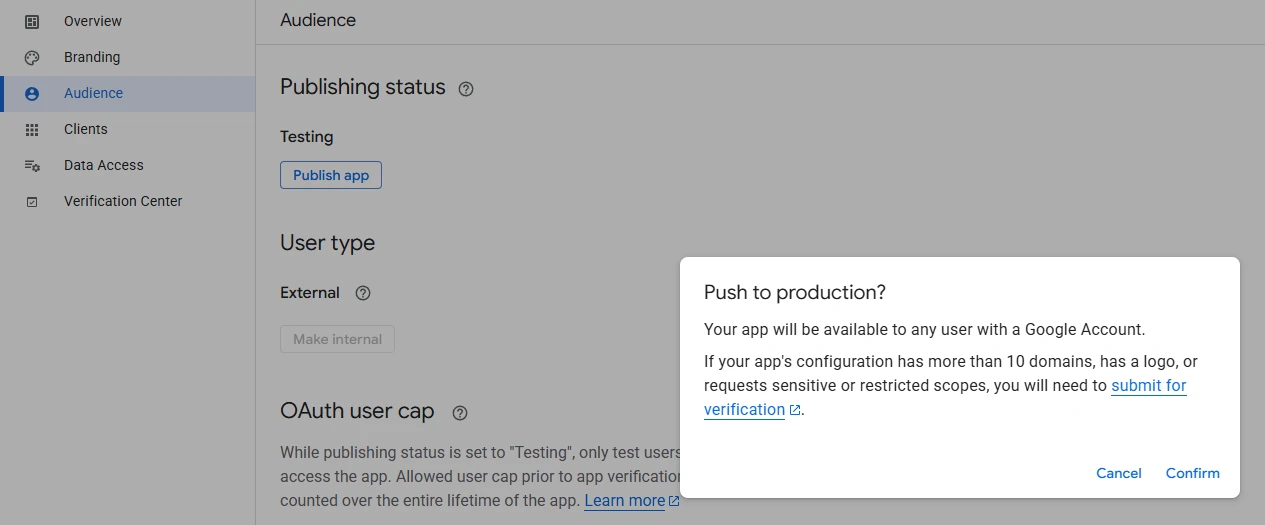Click the Verification Center checkbox icon
This screenshot has width=1265, height=525.
32,201
